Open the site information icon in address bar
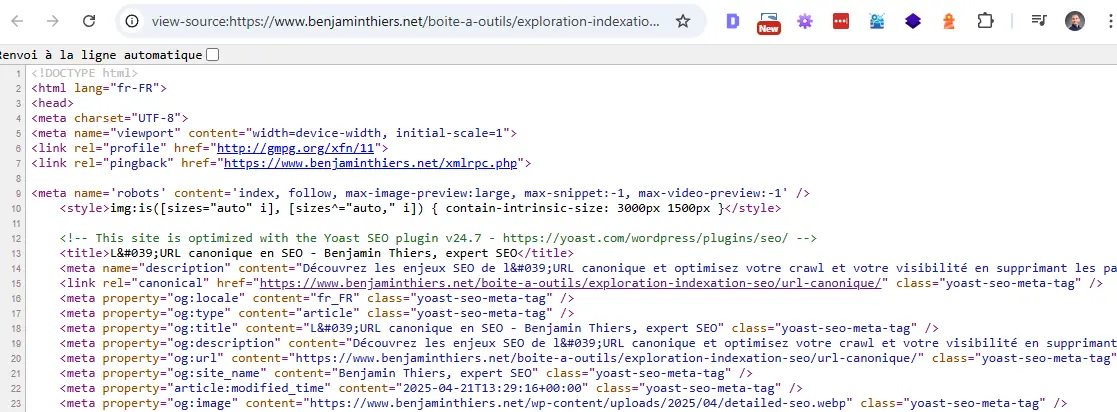Screen dimensions: 1117x412 pos(132,21)
